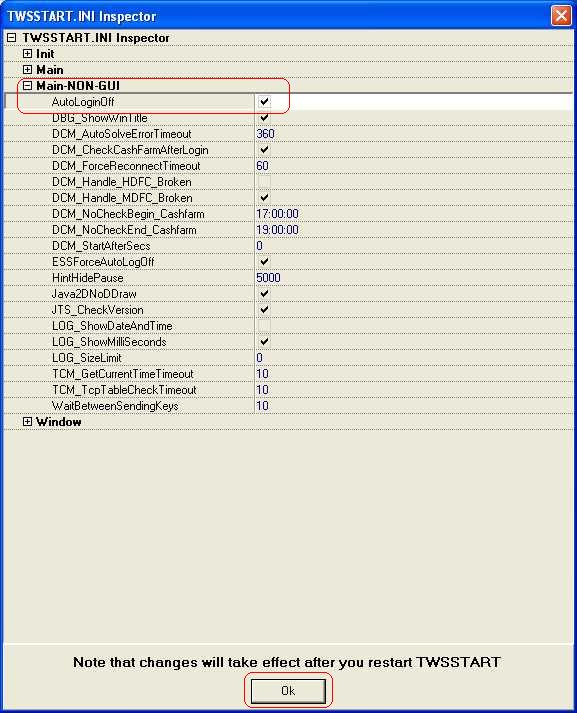
Task: Click the DCM_StartAfterSecs value field
Action: coord(413,246)
